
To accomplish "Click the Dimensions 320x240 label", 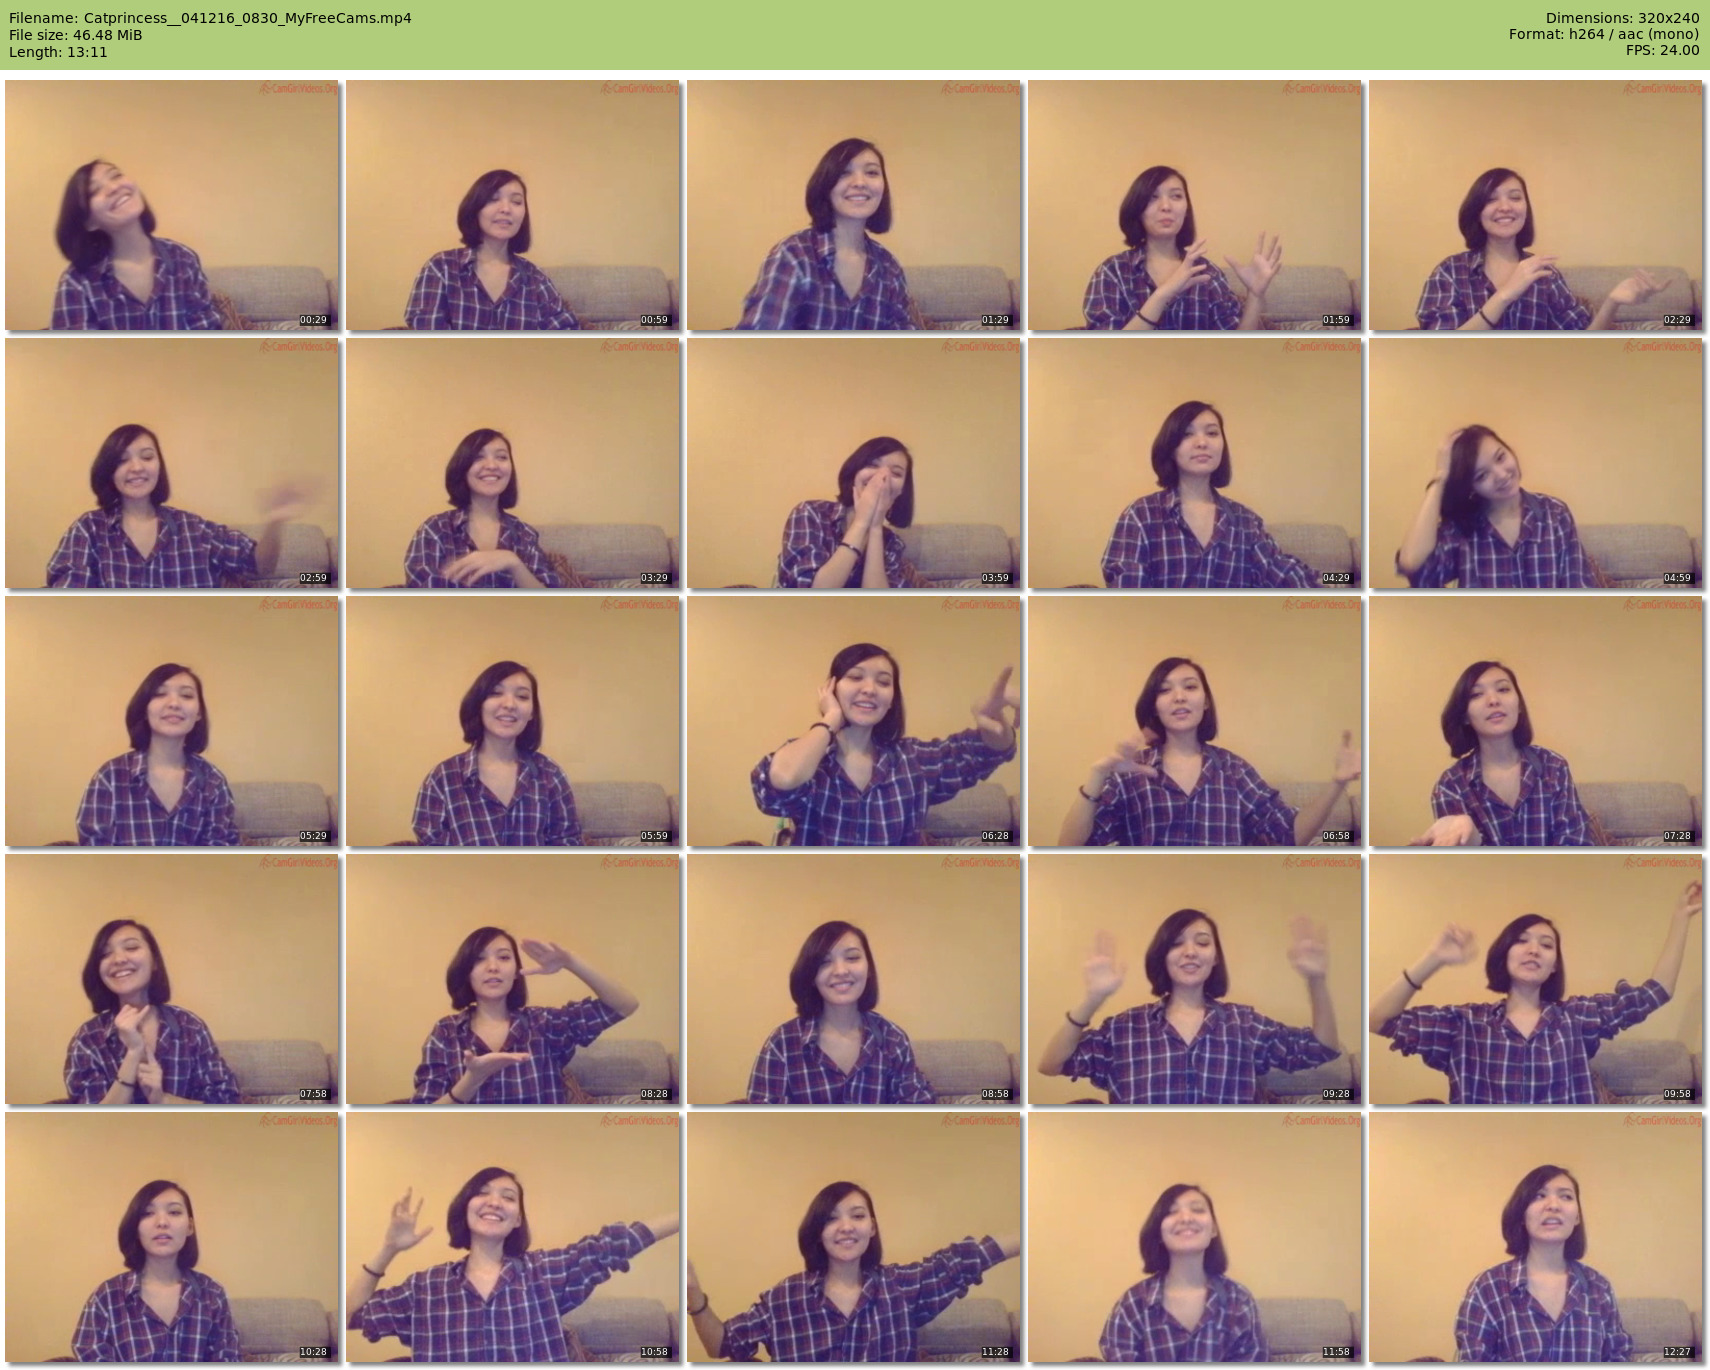I will 1622,18.
